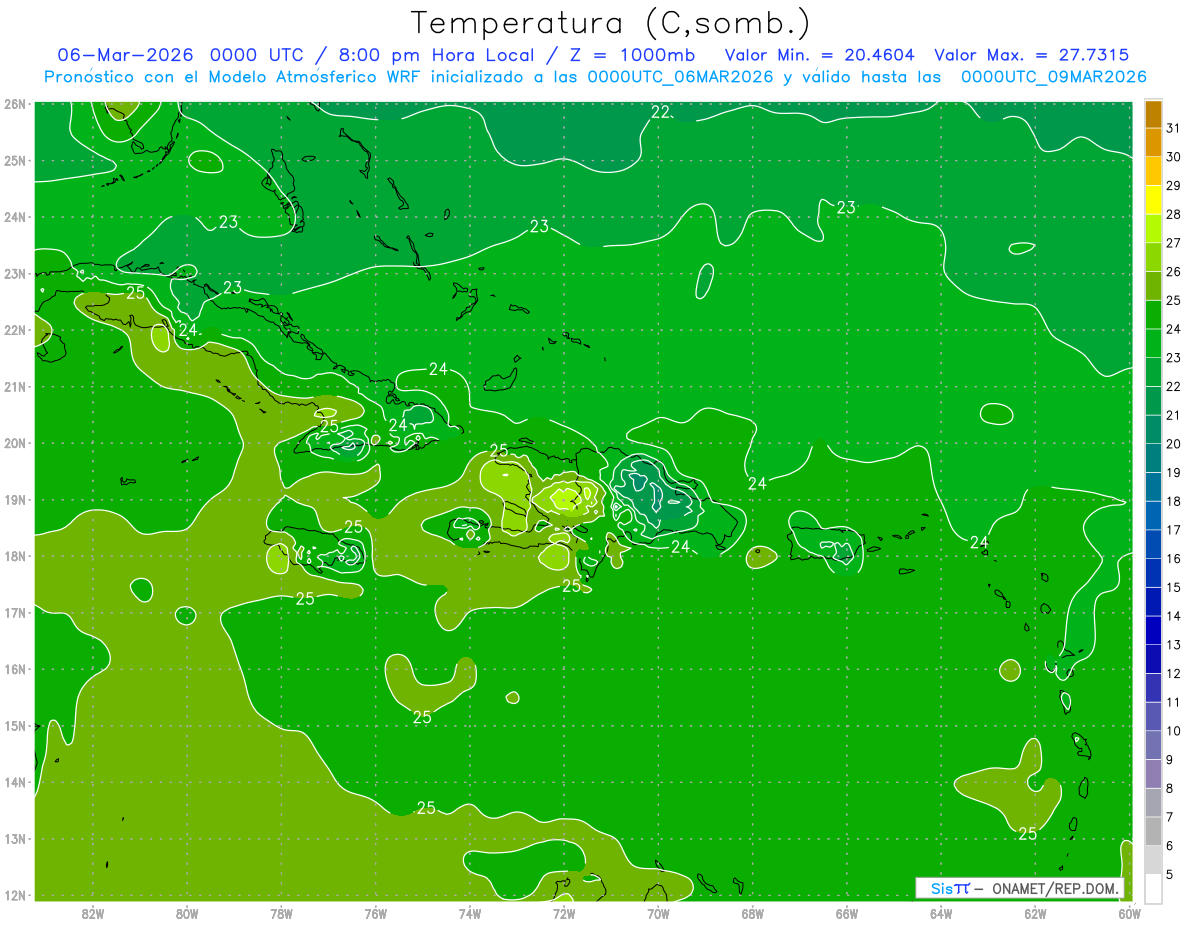The height and width of the screenshot is (927, 1200).
Task: Click the 13N latitude axis label
Action: tap(15, 838)
